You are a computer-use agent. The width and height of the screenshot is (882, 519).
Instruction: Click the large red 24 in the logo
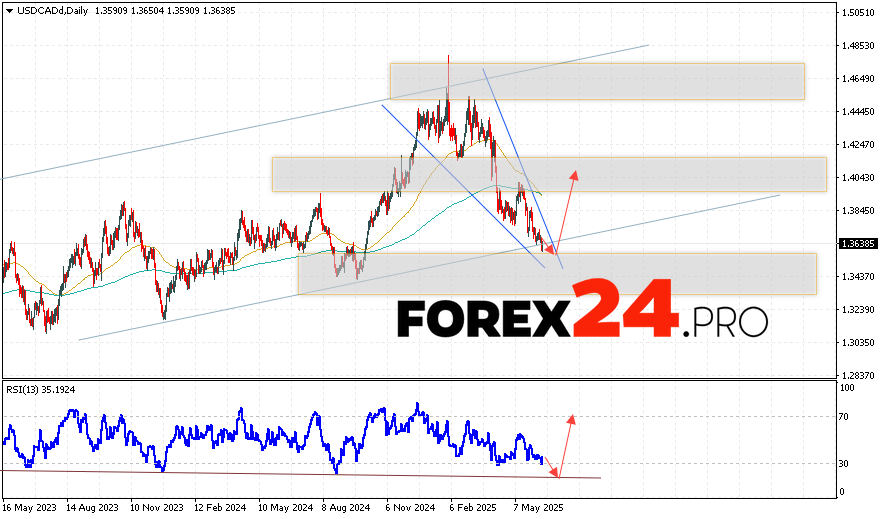pos(624,310)
